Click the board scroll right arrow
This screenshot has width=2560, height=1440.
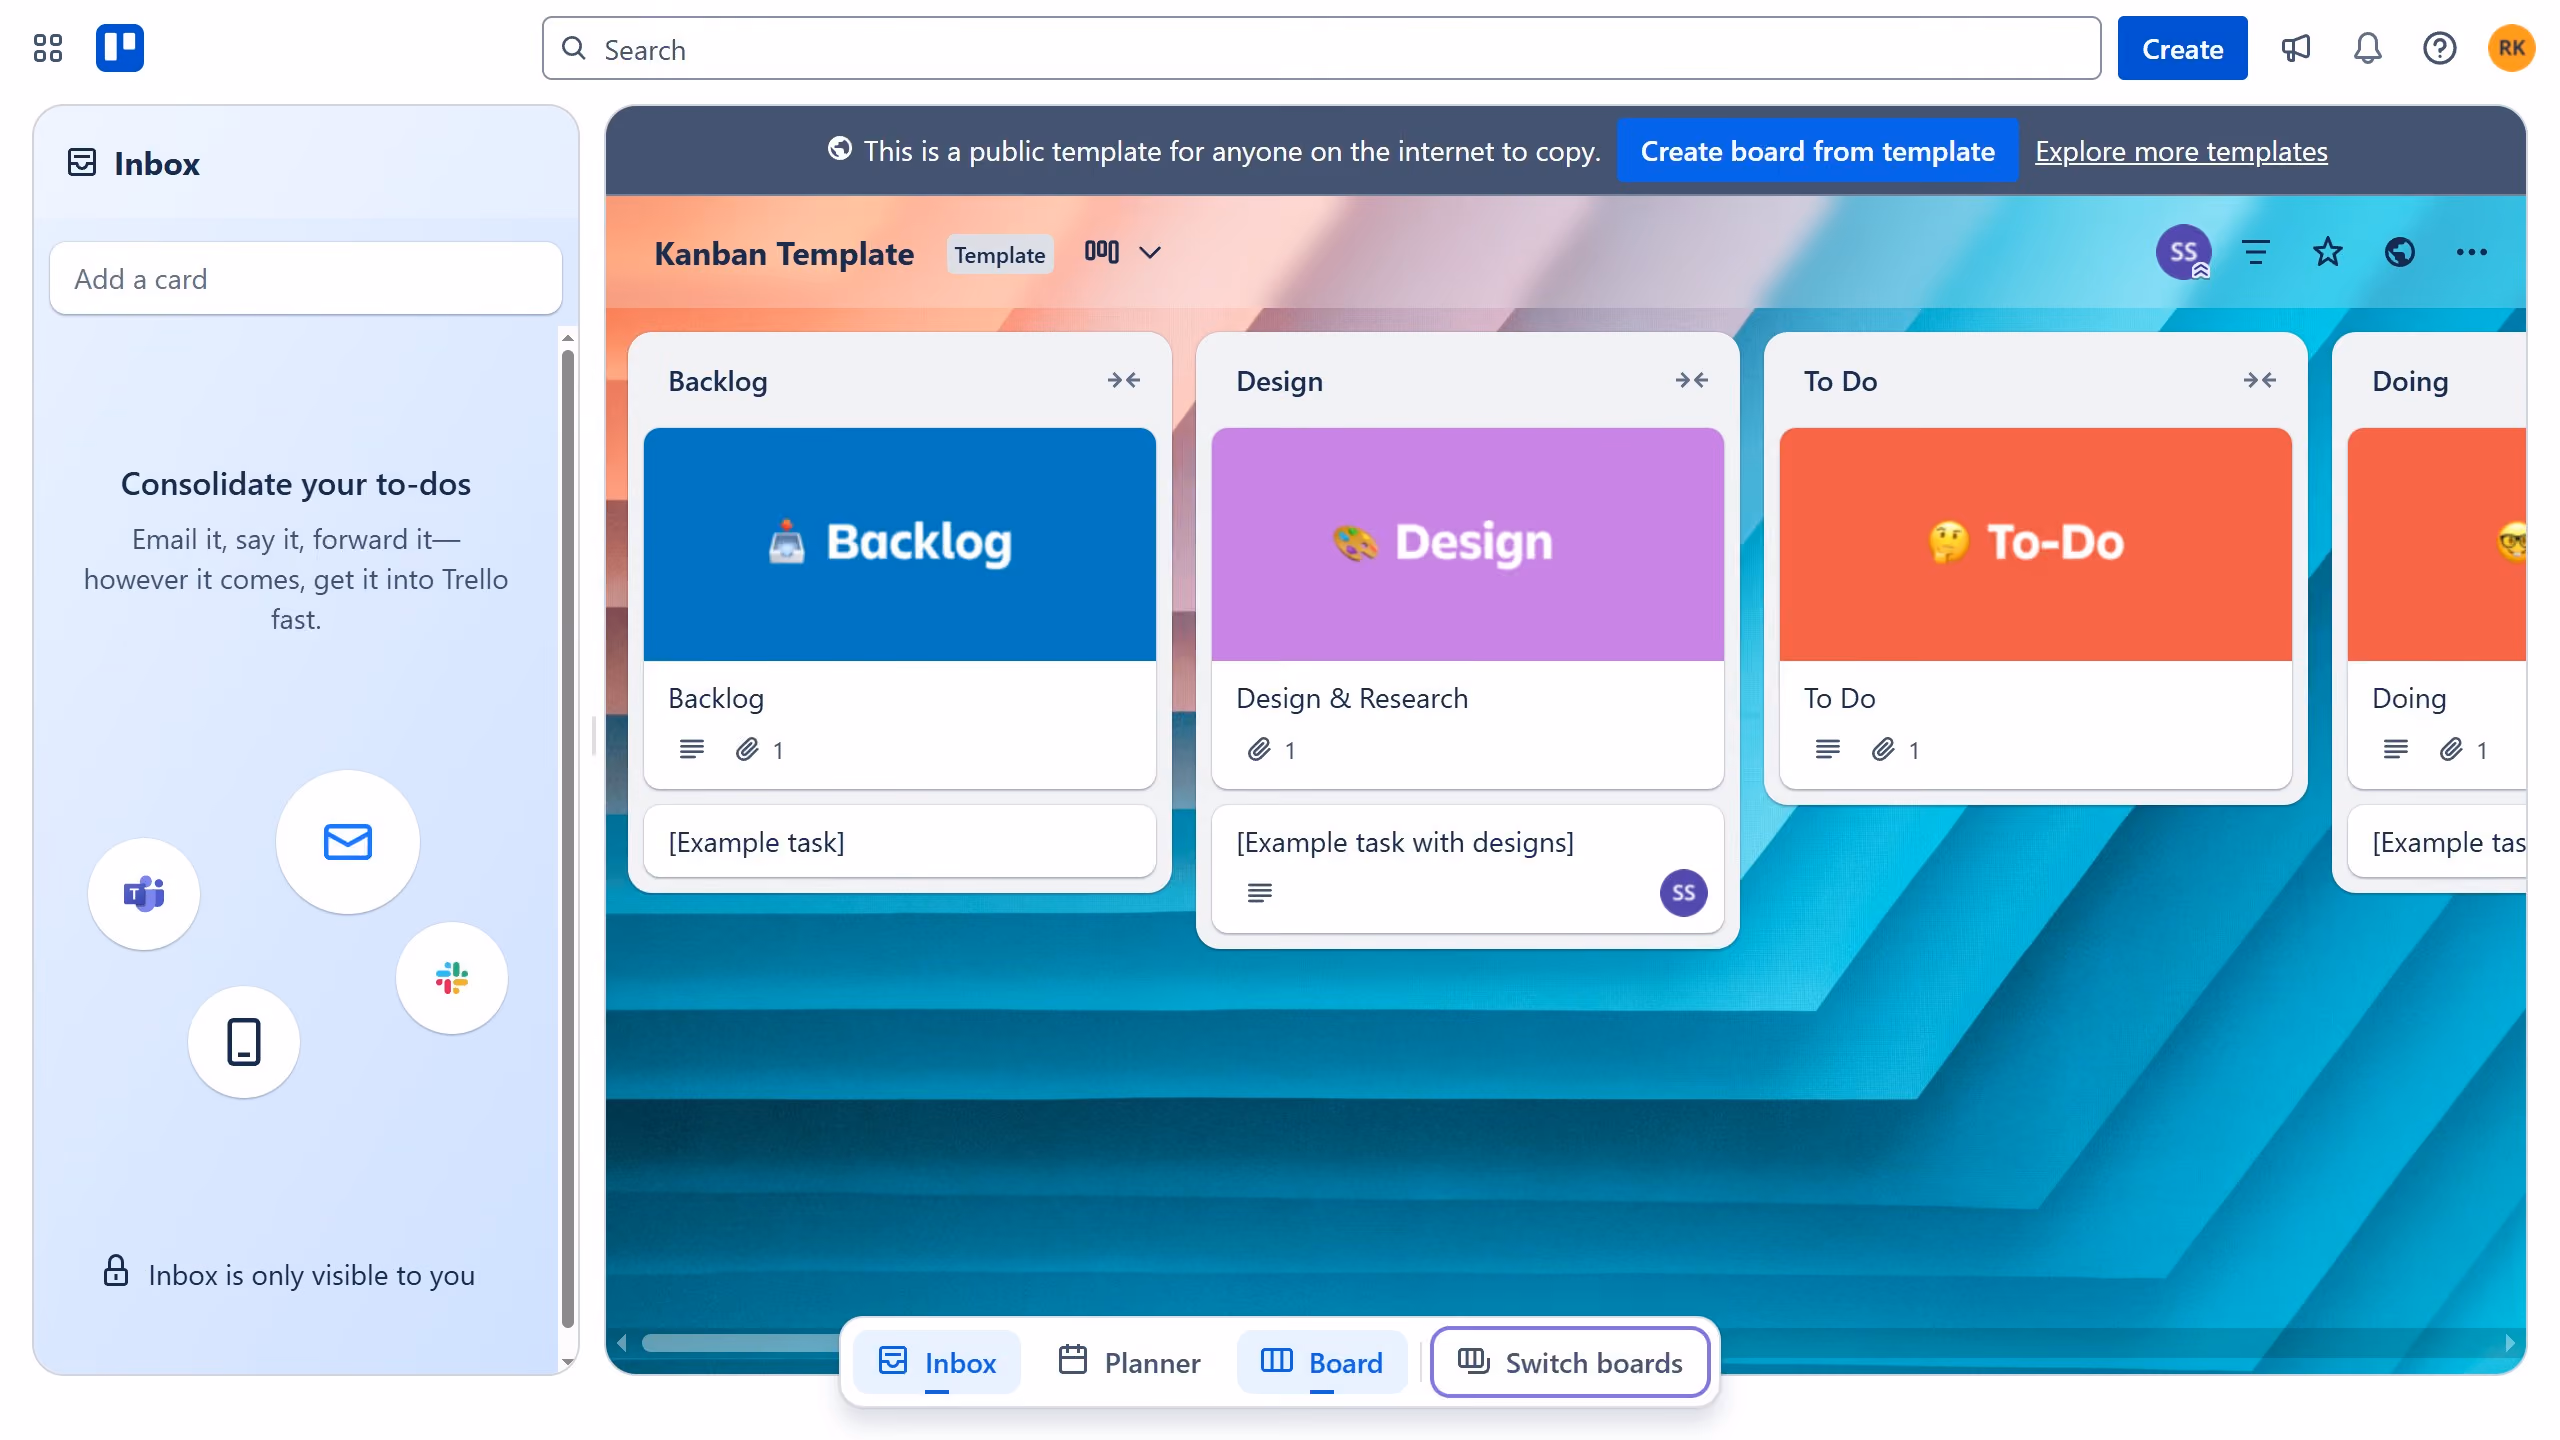(2510, 1342)
